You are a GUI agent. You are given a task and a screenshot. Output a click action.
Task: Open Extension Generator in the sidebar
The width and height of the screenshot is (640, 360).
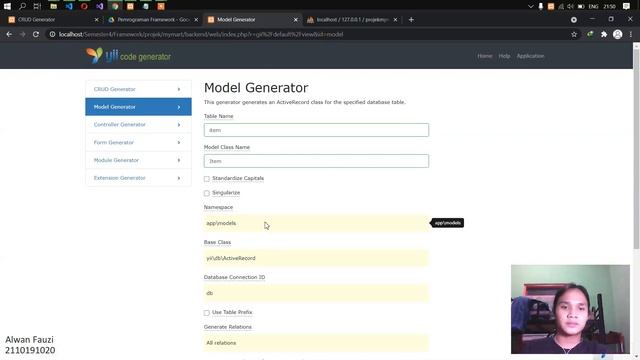[x=138, y=178]
